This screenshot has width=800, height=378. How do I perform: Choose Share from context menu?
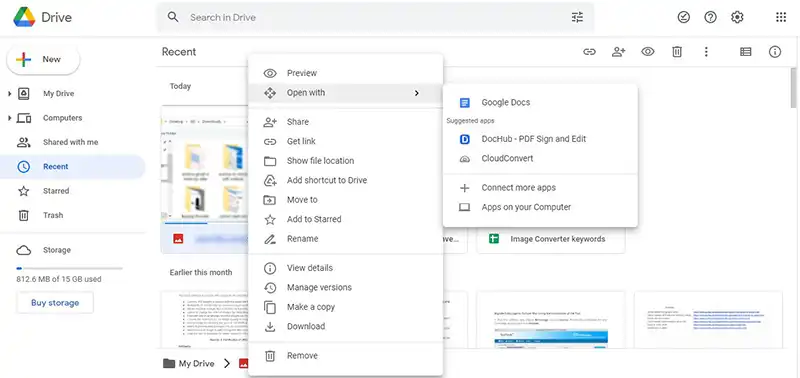[x=345, y=122]
